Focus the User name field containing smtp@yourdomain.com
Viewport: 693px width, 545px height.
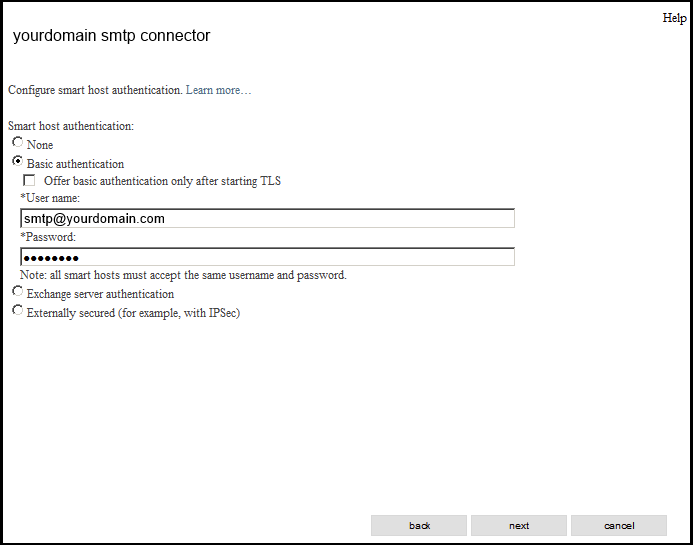coord(267,218)
